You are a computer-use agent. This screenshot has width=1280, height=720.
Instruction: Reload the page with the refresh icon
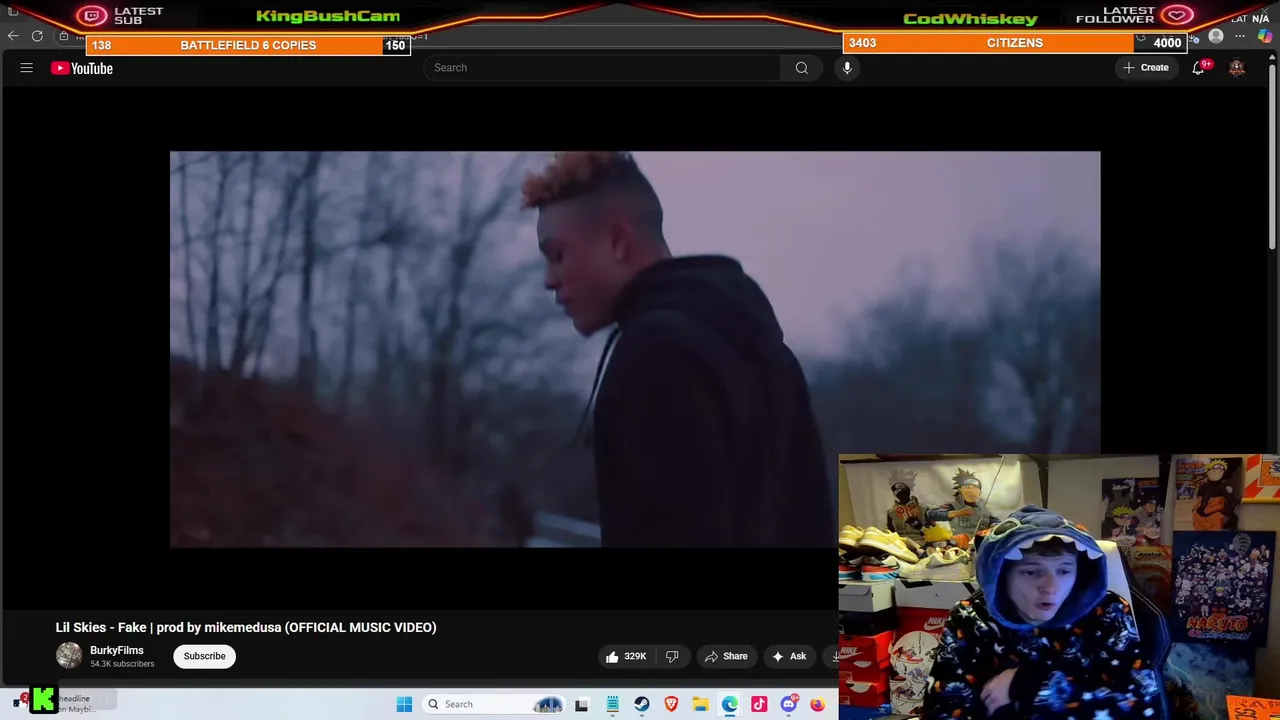[x=37, y=36]
